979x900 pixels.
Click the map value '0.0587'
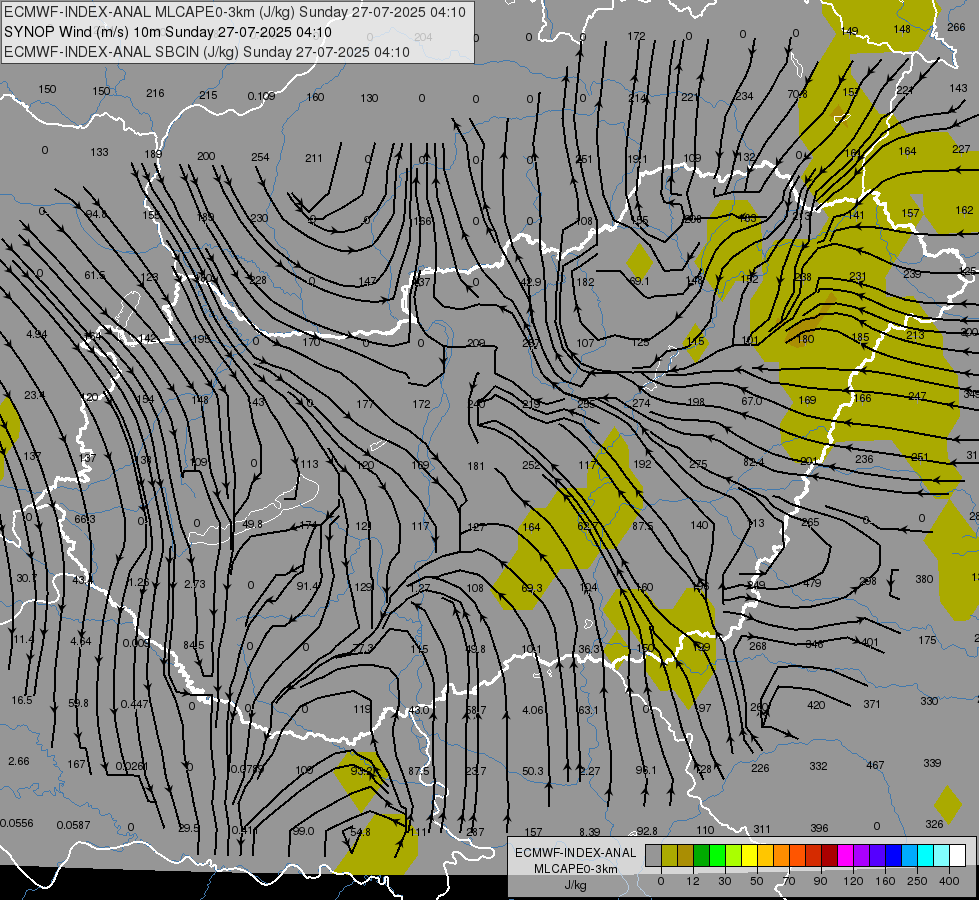click(74, 825)
